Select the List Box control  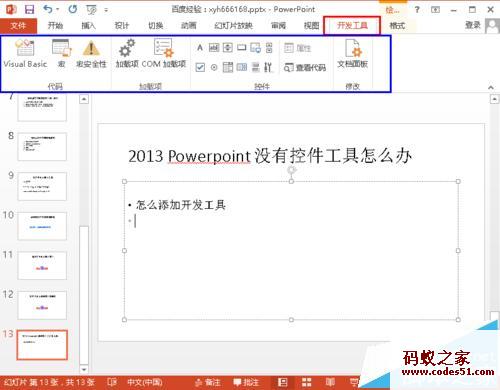(228, 67)
